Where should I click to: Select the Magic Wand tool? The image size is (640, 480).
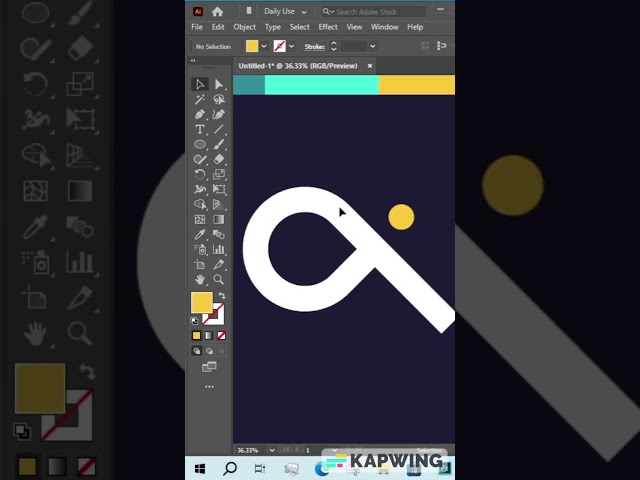point(200,100)
